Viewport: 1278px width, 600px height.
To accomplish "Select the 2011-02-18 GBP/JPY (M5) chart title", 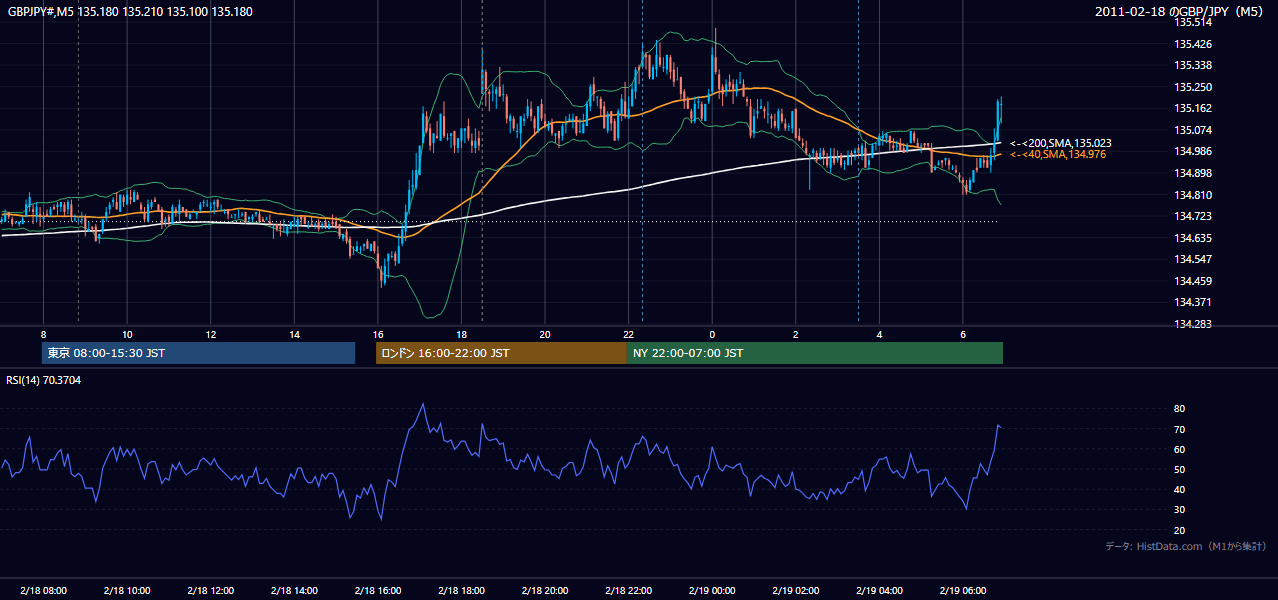I will (1180, 12).
